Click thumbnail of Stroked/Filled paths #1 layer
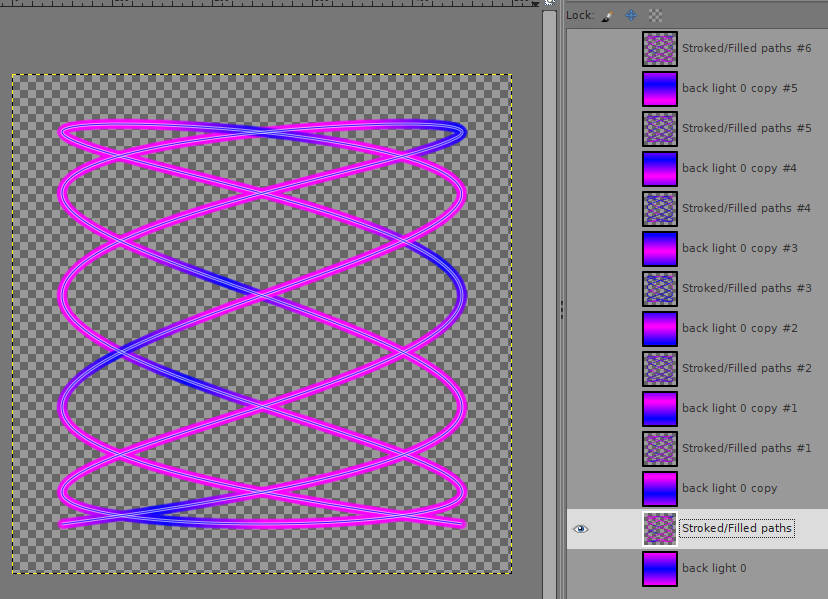 [660, 448]
